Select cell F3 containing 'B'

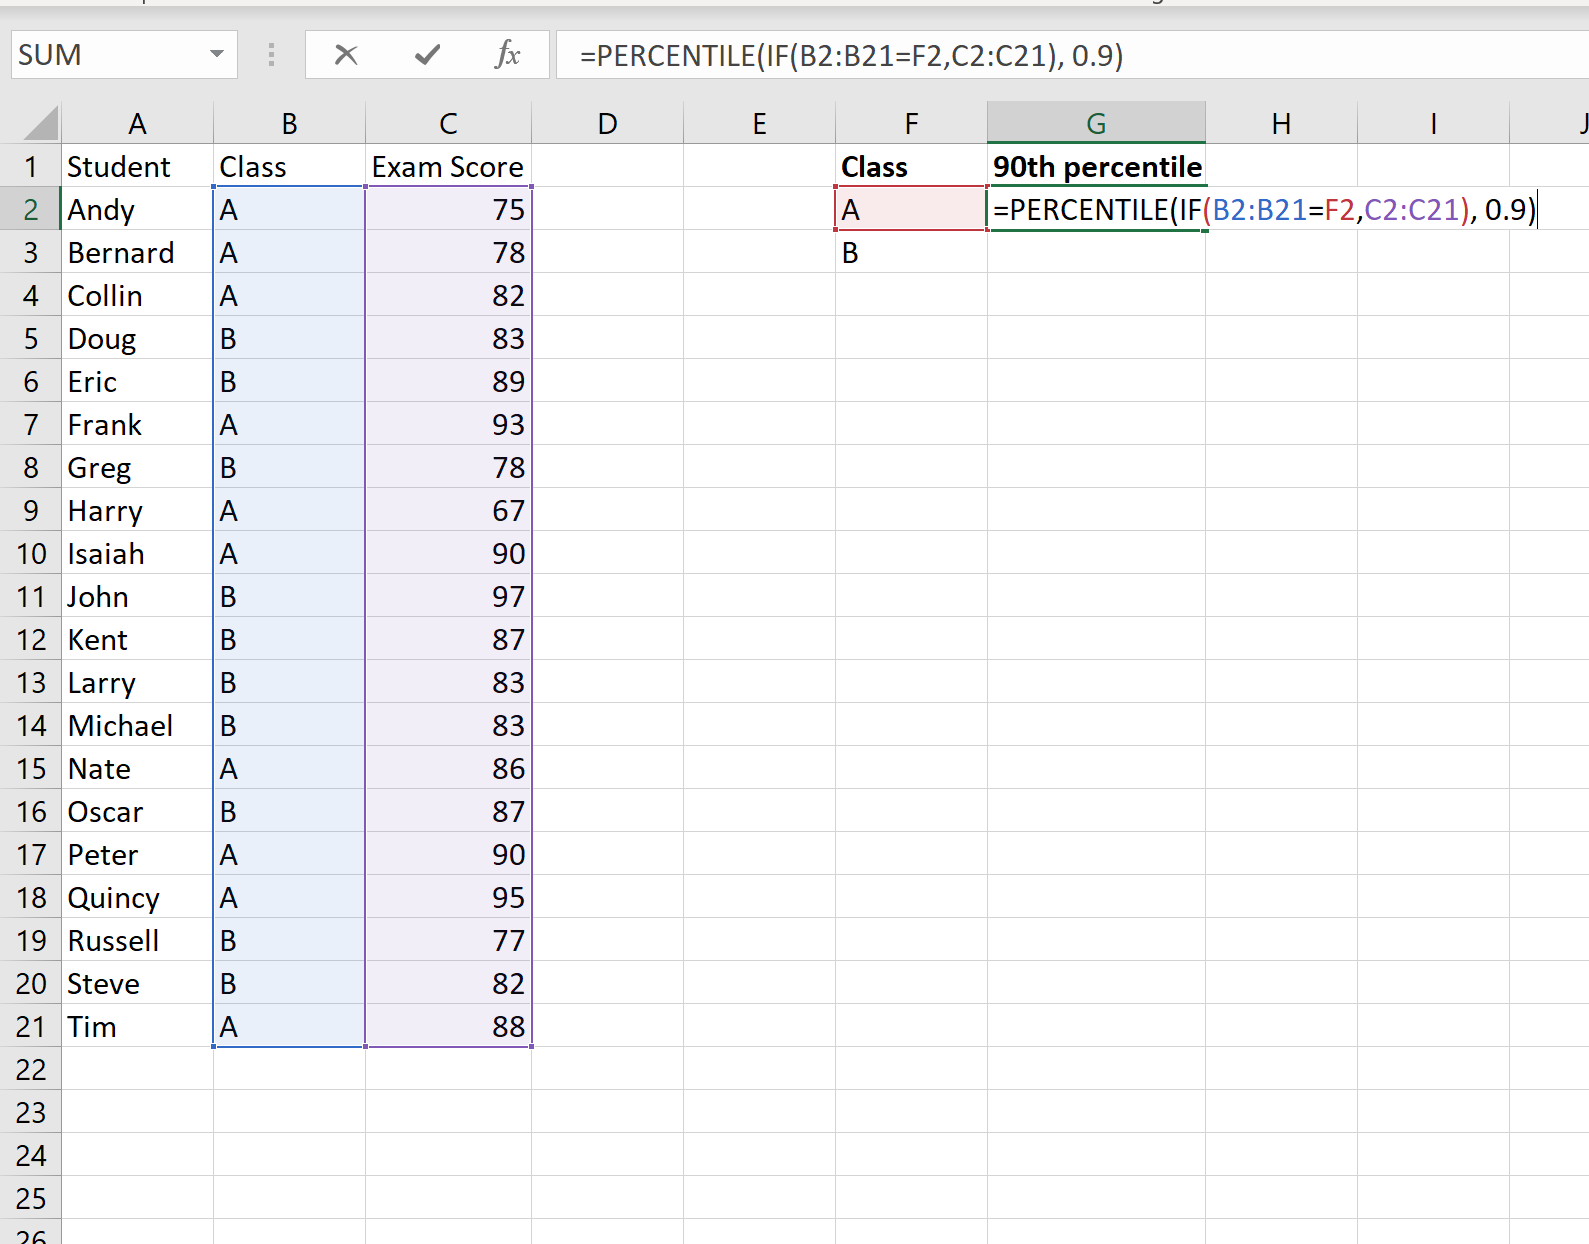[911, 252]
